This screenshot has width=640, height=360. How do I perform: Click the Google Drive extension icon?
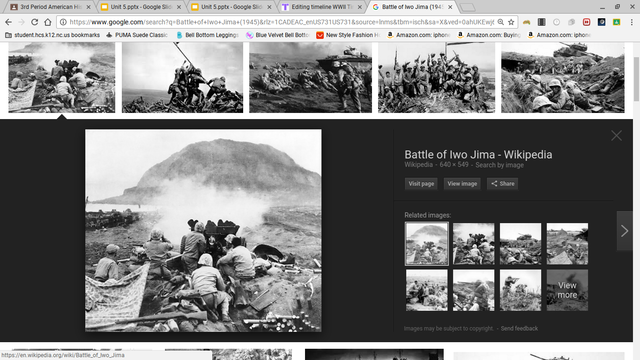click(x=616, y=22)
